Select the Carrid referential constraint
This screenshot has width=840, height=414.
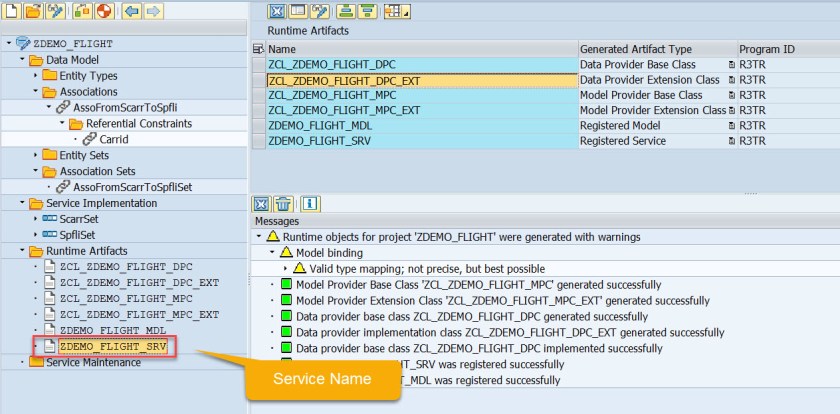pyautogui.click(x=113, y=139)
